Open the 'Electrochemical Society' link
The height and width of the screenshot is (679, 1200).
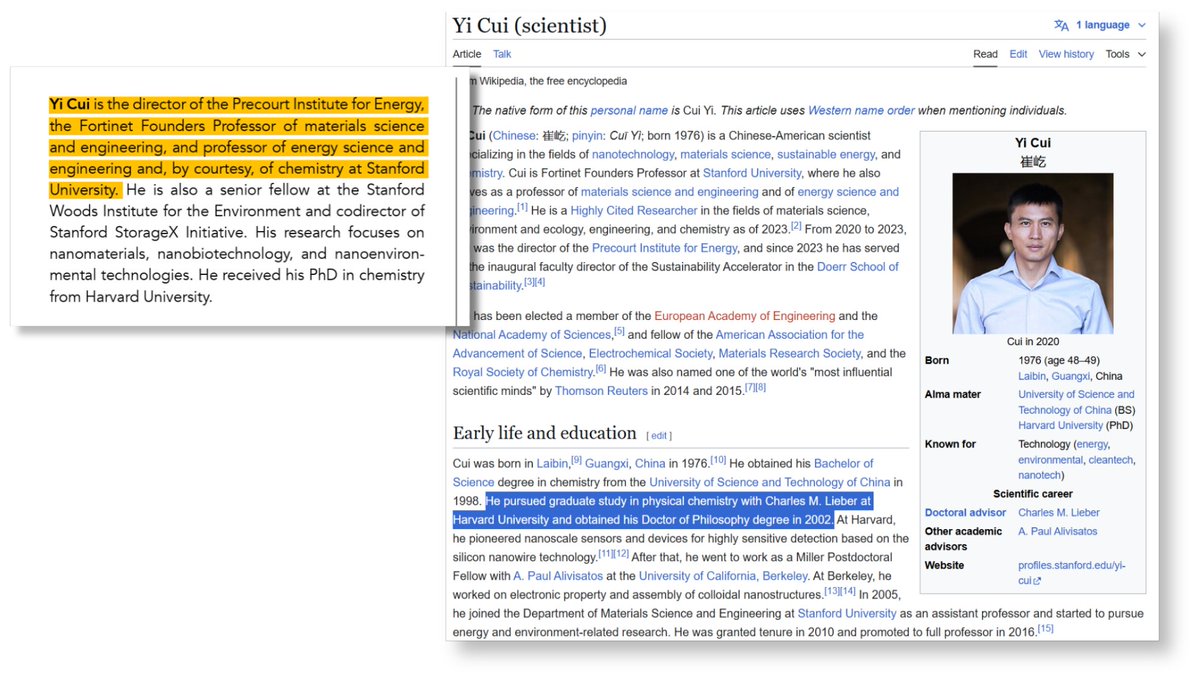(651, 353)
